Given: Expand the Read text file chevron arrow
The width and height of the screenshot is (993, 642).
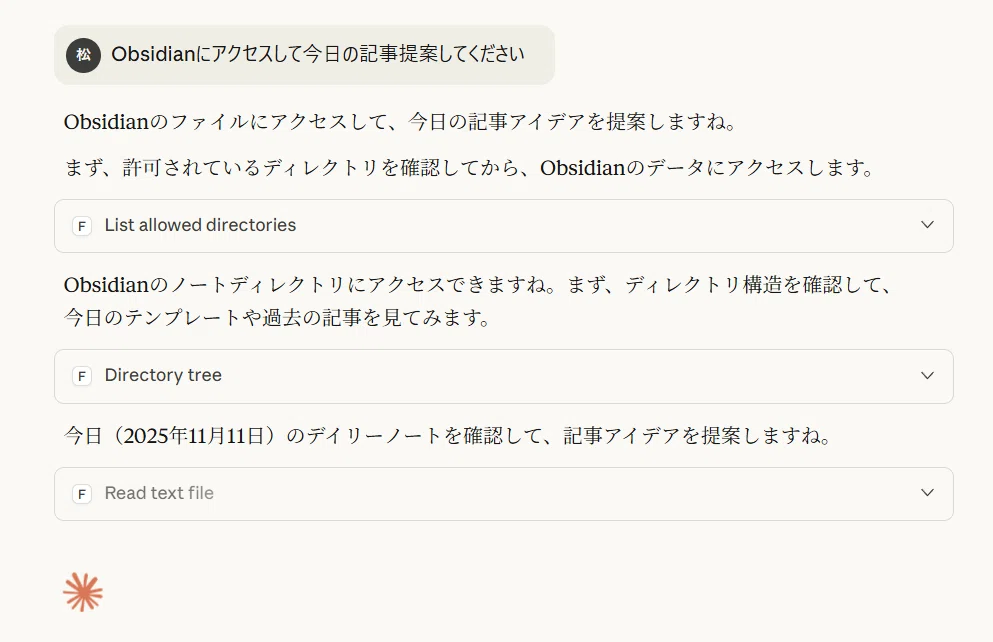Looking at the screenshot, I should click(x=927, y=493).
